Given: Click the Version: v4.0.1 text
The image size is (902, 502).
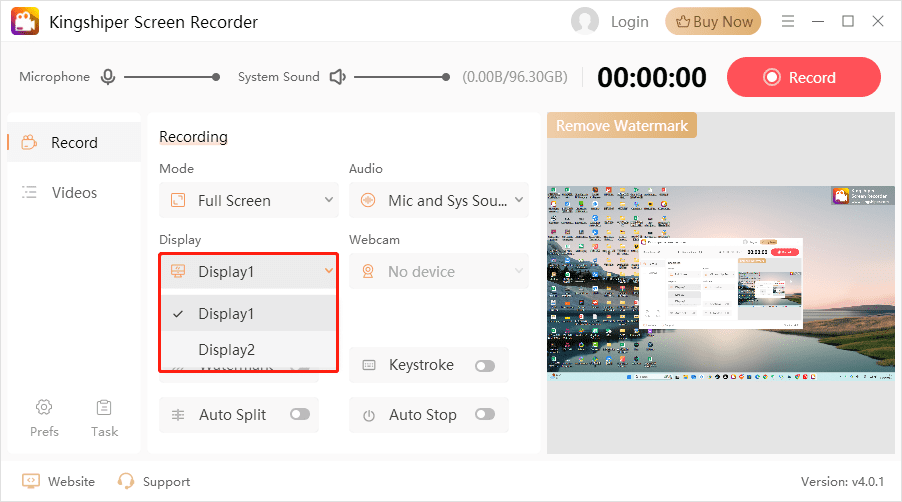Looking at the screenshot, I should [842, 481].
